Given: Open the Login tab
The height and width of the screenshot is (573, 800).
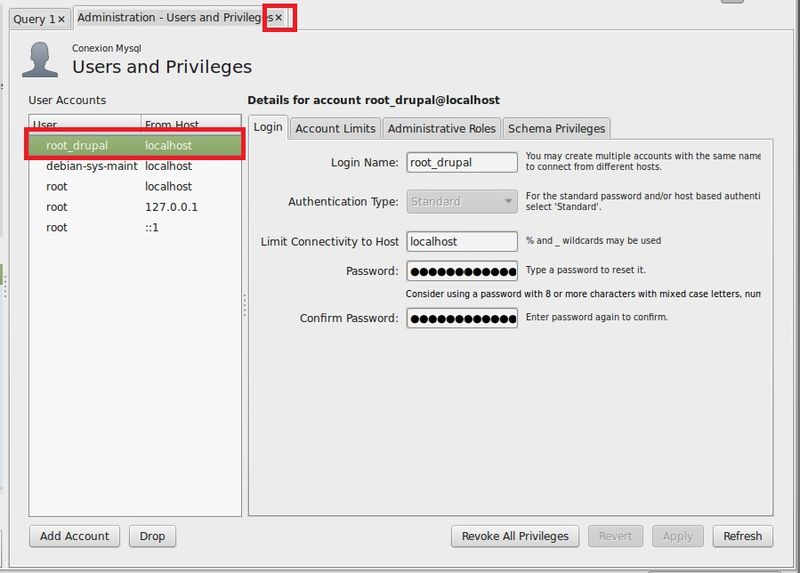Looking at the screenshot, I should click(x=268, y=127).
